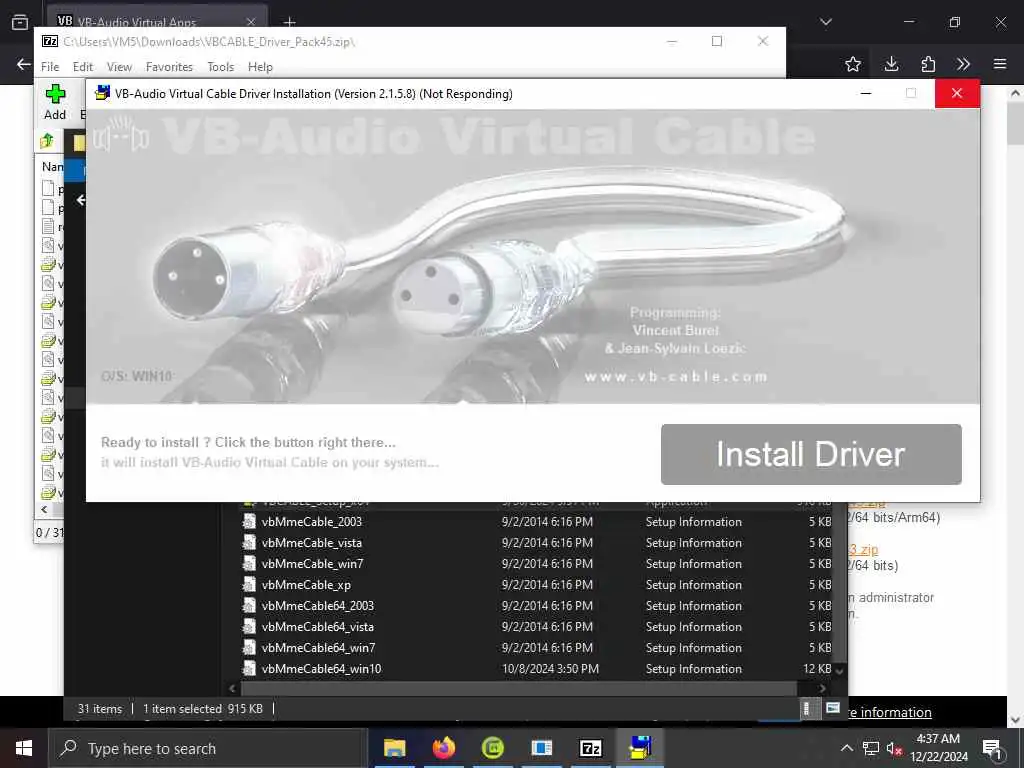This screenshot has height=768, width=1024.
Task: Click 7-Zip up-folder icon
Action: pos(47,141)
